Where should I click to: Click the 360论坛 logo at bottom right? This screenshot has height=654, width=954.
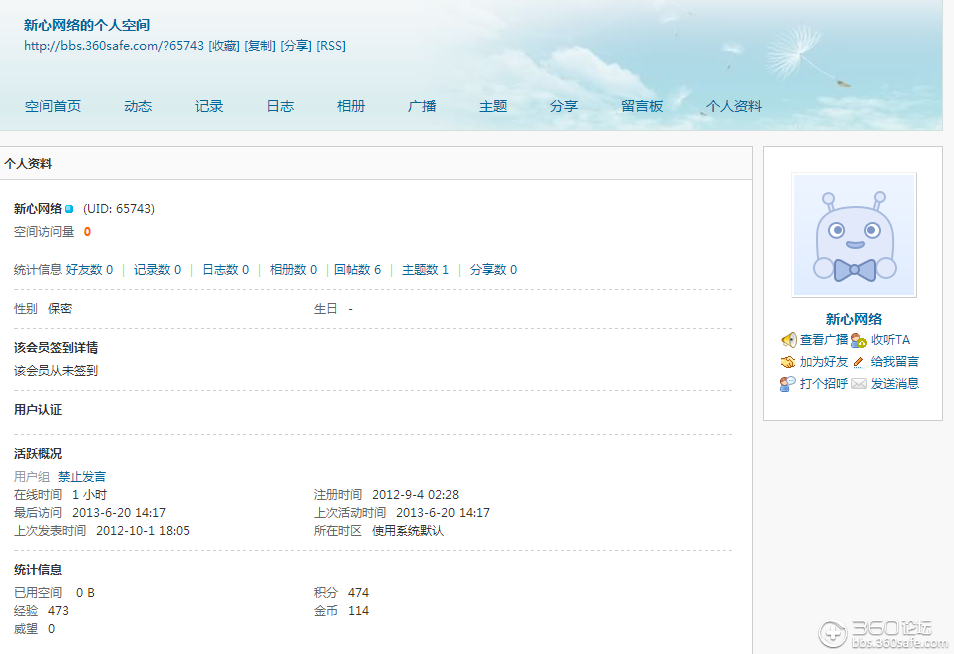point(880,633)
